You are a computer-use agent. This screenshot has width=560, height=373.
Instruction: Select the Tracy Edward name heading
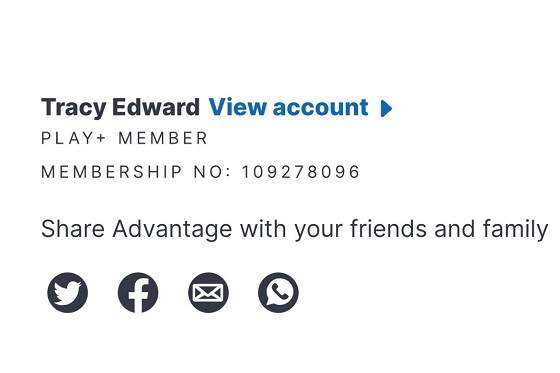120,107
